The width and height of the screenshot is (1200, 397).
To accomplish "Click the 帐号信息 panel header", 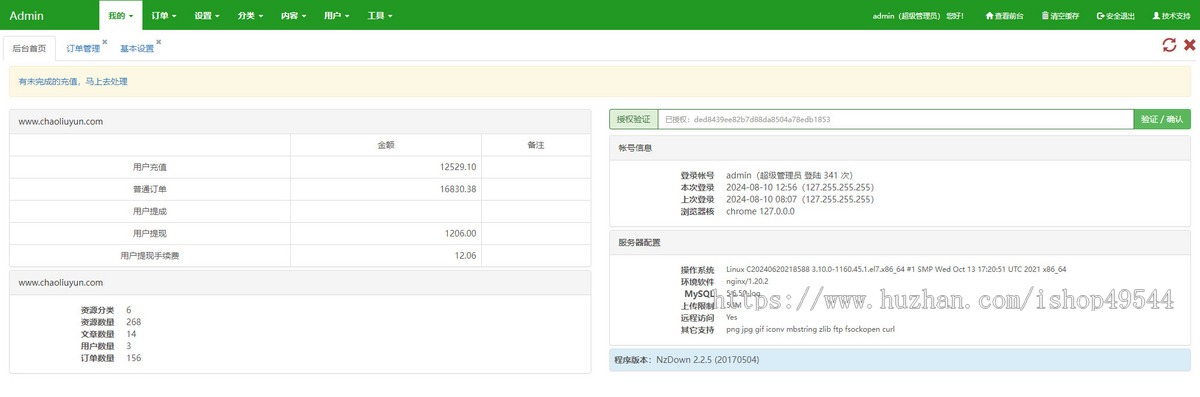I will point(900,147).
